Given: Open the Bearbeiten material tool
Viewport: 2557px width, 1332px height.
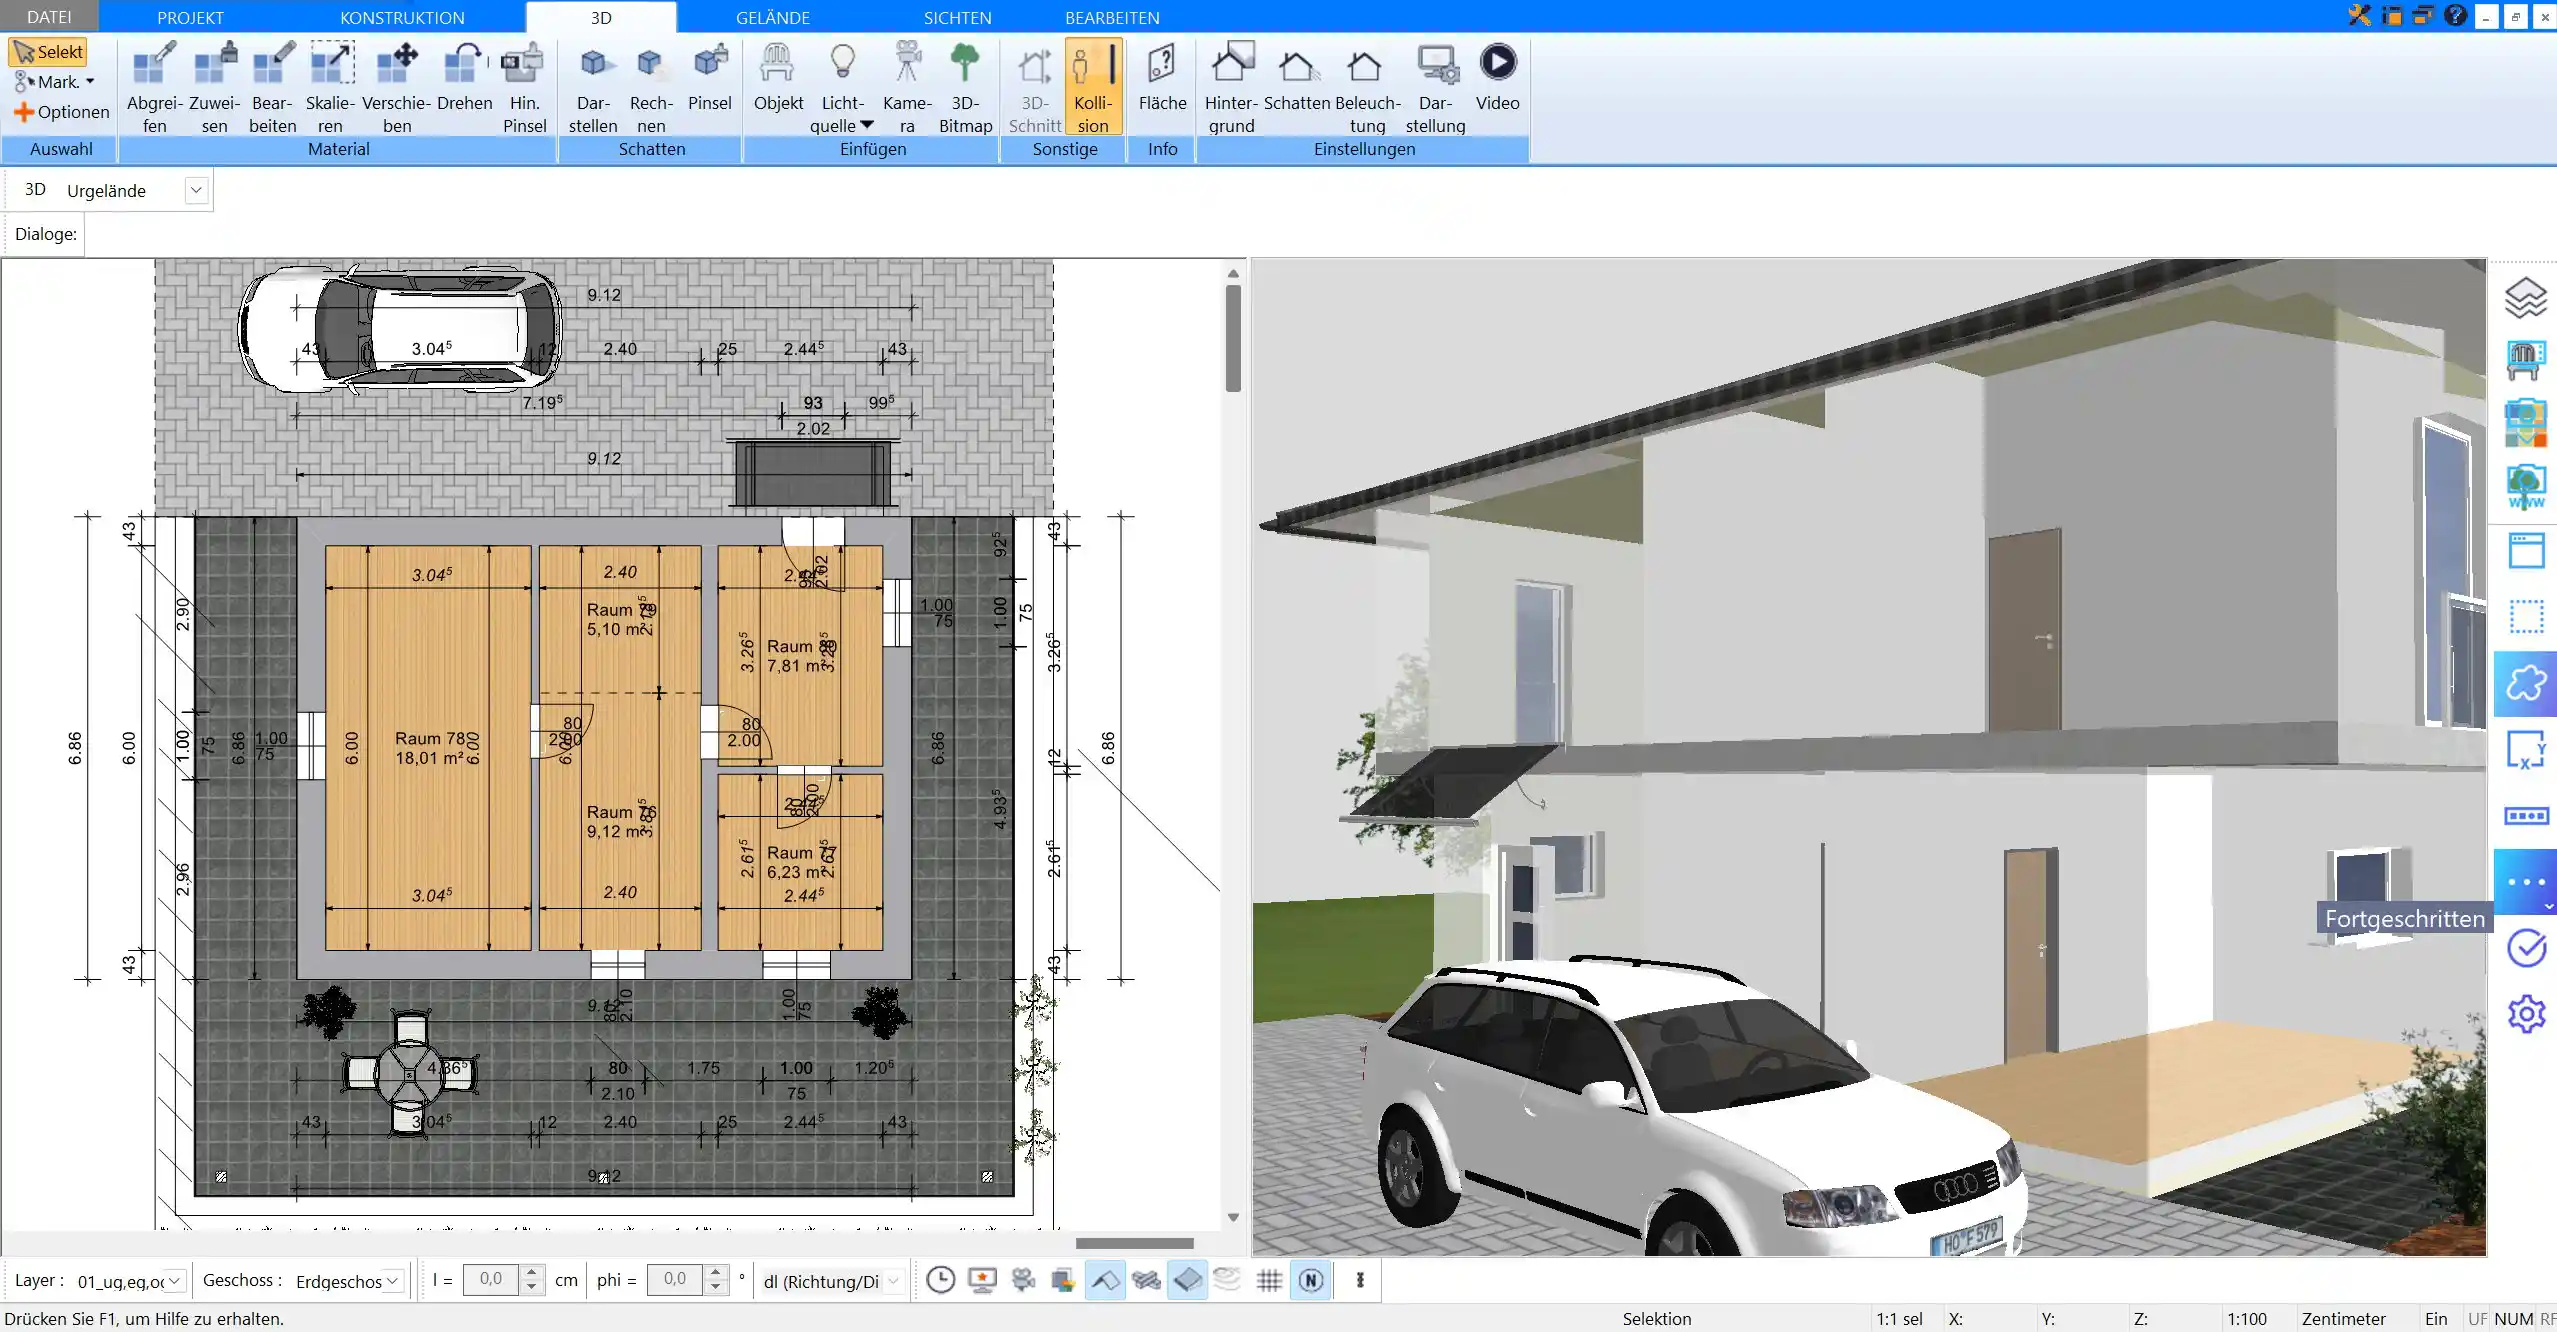Looking at the screenshot, I should (x=272, y=87).
